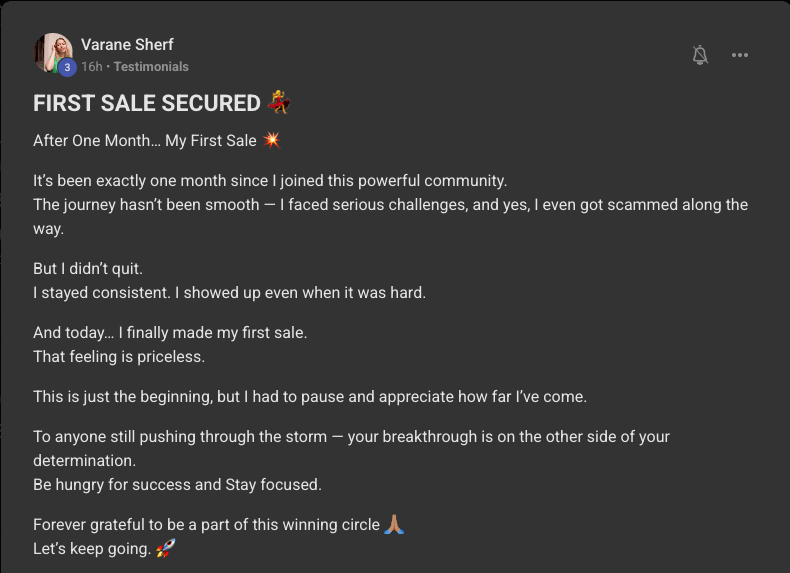Open the Varane Sherf author name link
Image resolution: width=790 pixels, height=573 pixels.
[x=127, y=44]
